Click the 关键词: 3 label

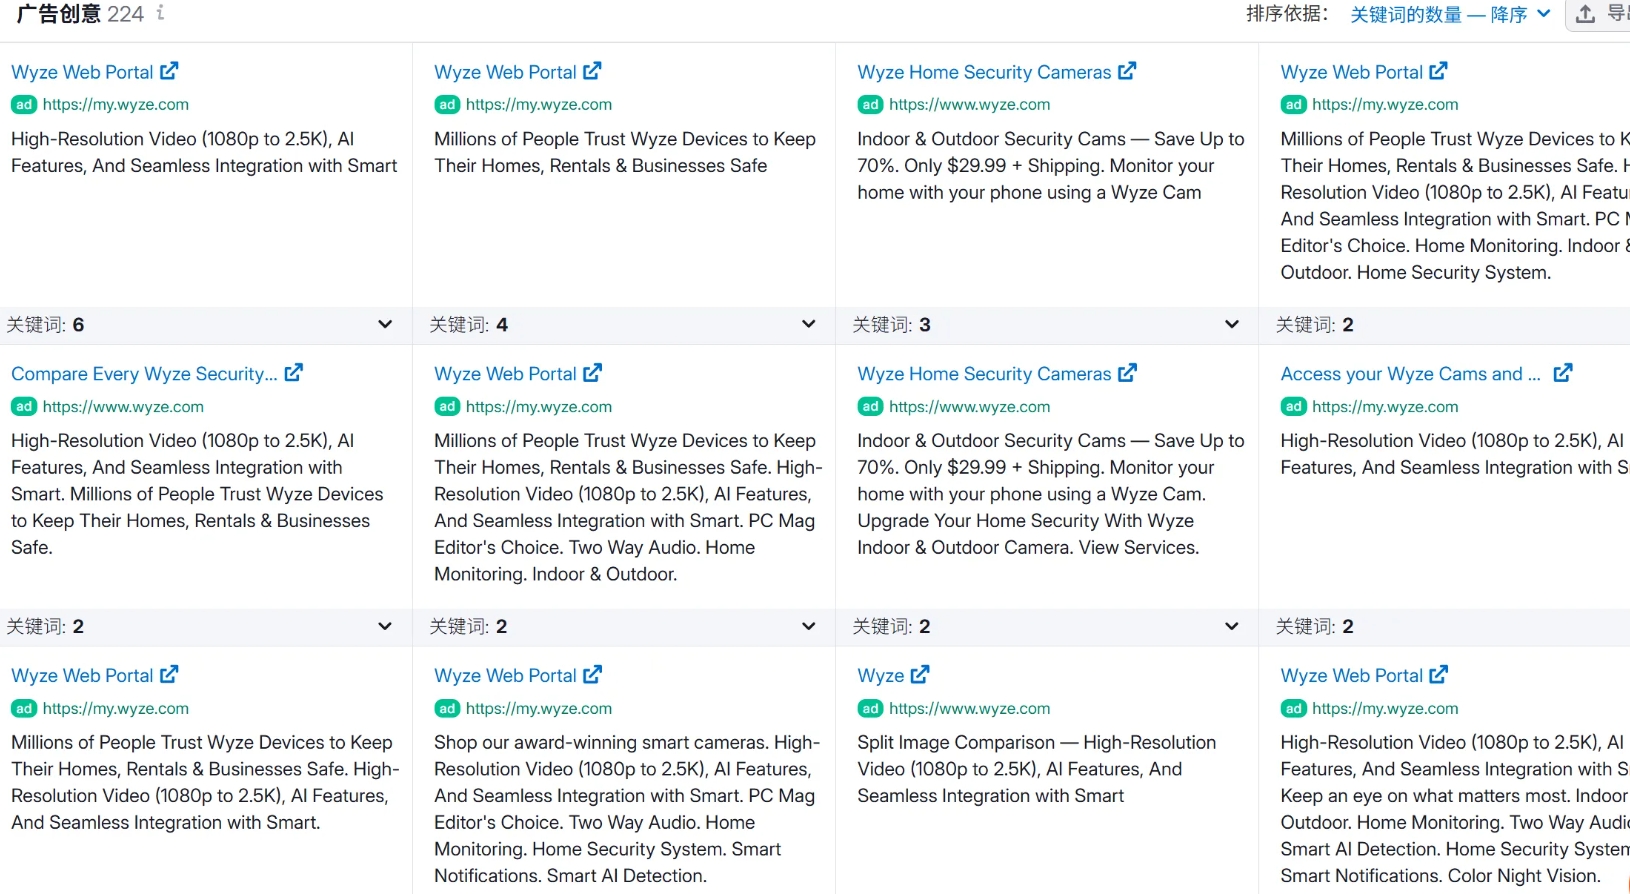click(x=891, y=325)
